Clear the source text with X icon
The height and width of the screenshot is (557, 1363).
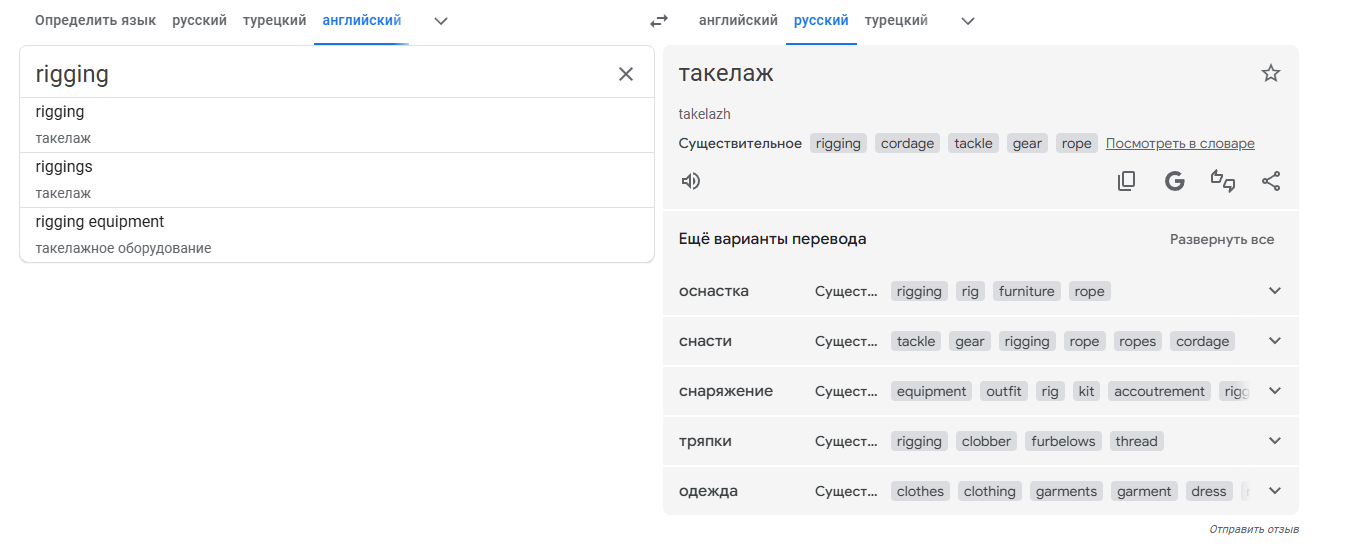(x=626, y=74)
